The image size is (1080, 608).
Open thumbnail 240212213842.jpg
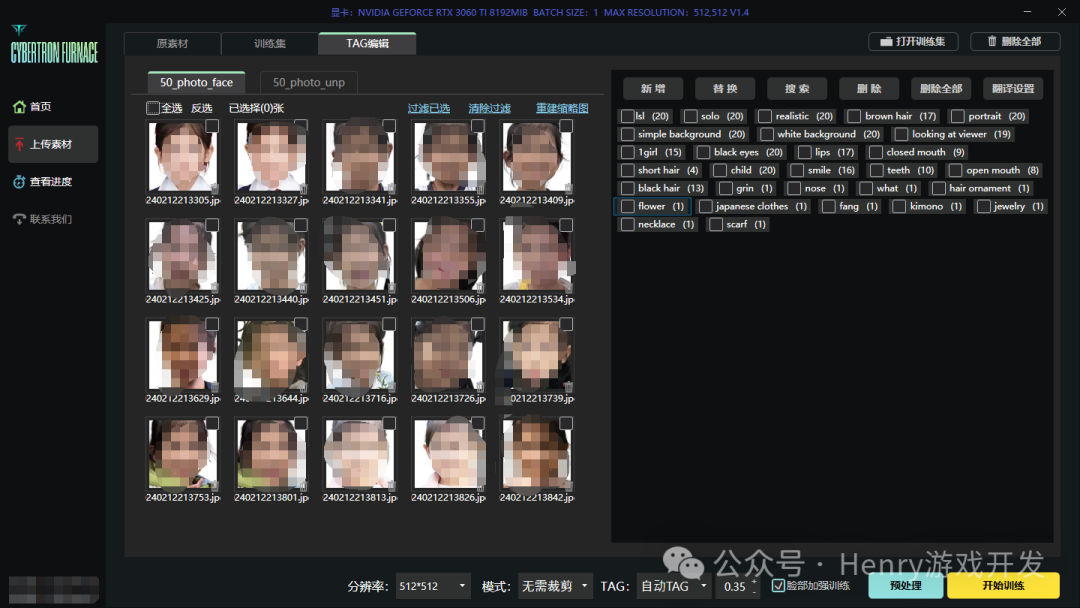[537, 454]
